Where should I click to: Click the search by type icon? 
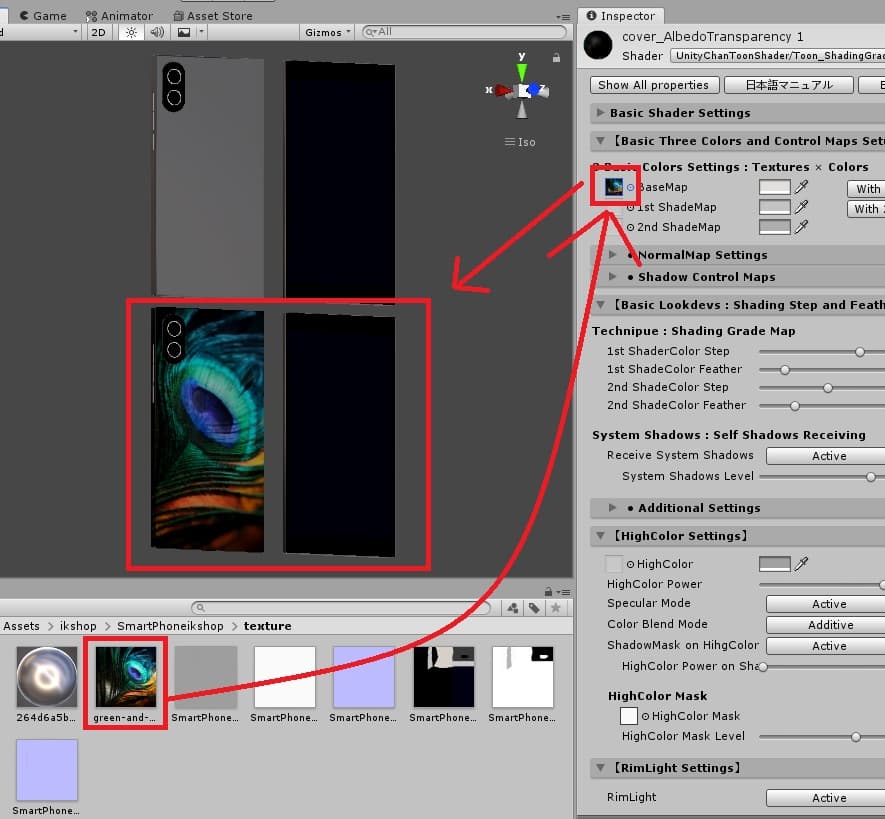click(513, 608)
